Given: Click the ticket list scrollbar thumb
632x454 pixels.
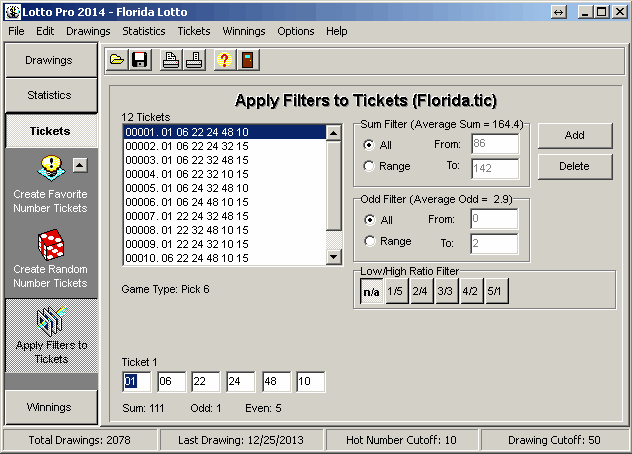Looking at the screenshot, I should coord(334,185).
